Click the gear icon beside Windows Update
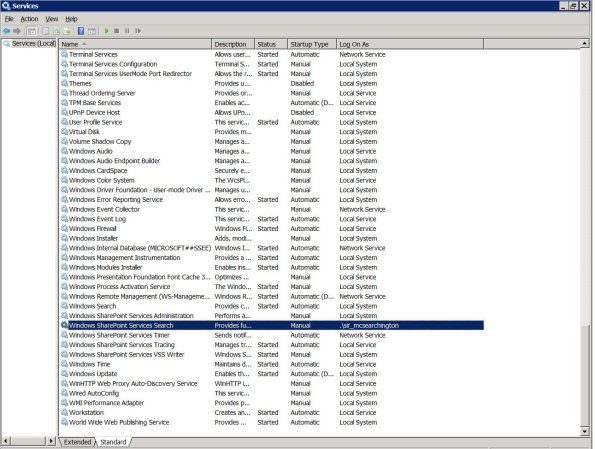The image size is (595, 449). point(65,373)
